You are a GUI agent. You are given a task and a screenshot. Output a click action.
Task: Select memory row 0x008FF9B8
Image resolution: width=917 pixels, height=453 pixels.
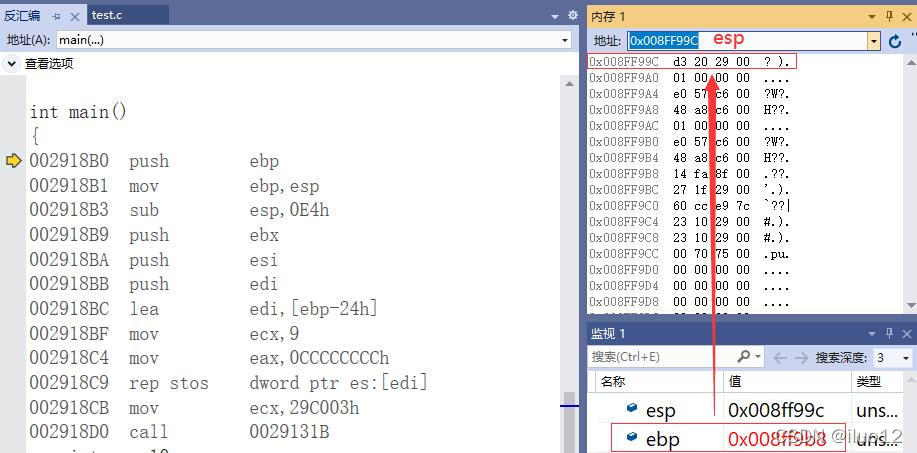(690, 174)
